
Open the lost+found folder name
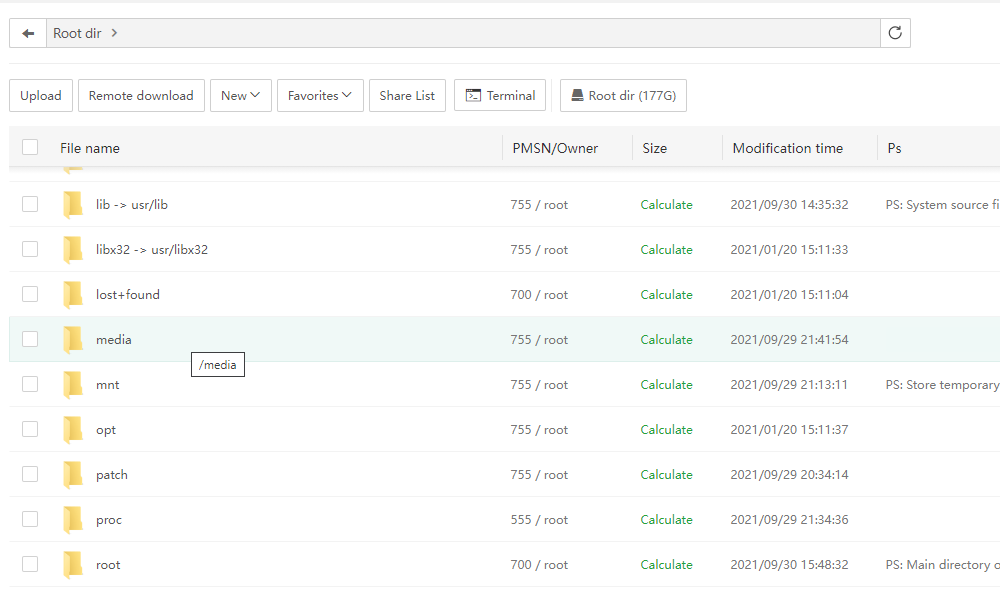point(128,295)
